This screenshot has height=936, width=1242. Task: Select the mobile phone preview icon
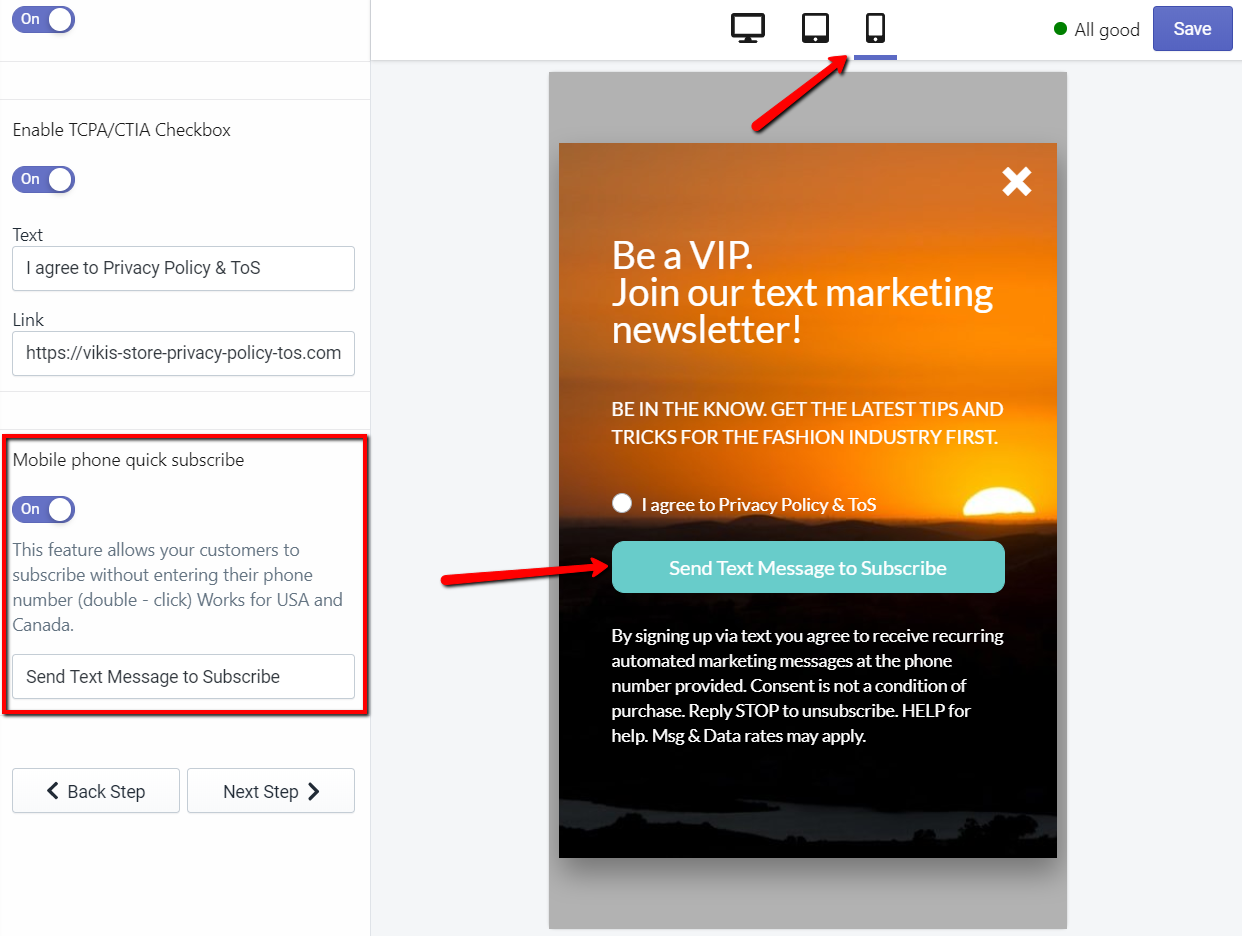pos(875,28)
